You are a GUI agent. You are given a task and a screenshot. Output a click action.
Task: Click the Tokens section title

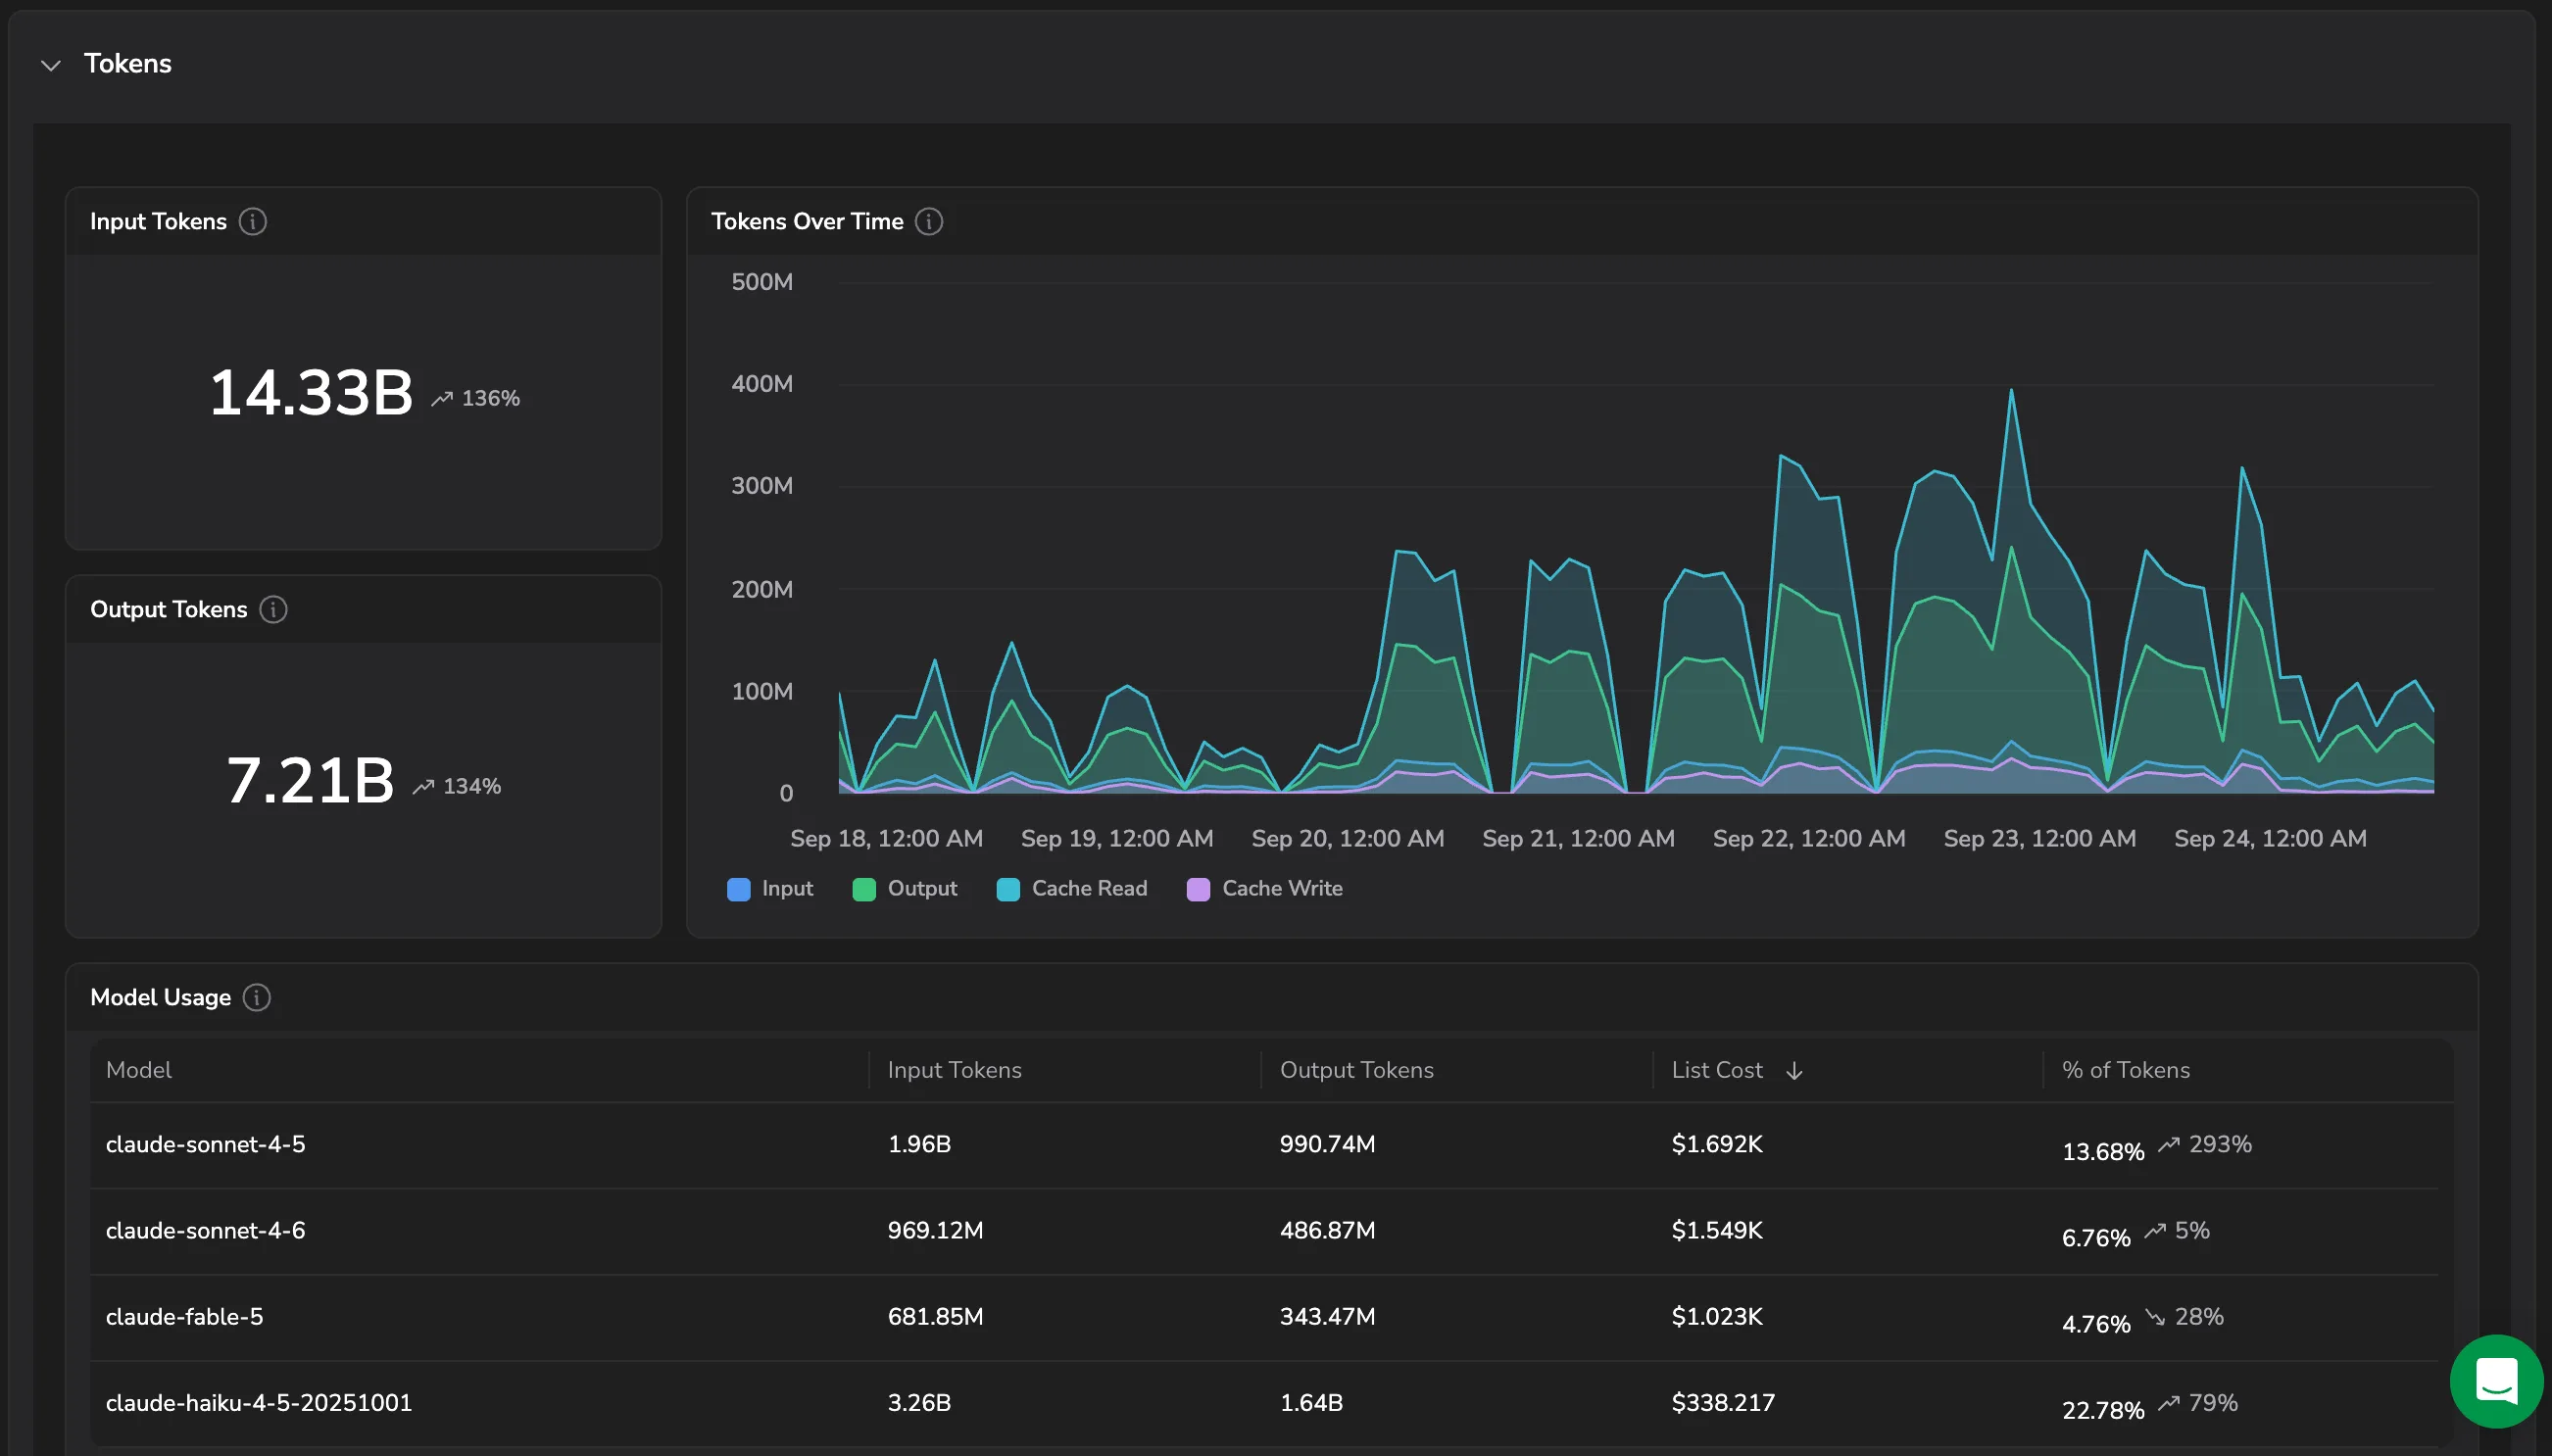tap(128, 64)
